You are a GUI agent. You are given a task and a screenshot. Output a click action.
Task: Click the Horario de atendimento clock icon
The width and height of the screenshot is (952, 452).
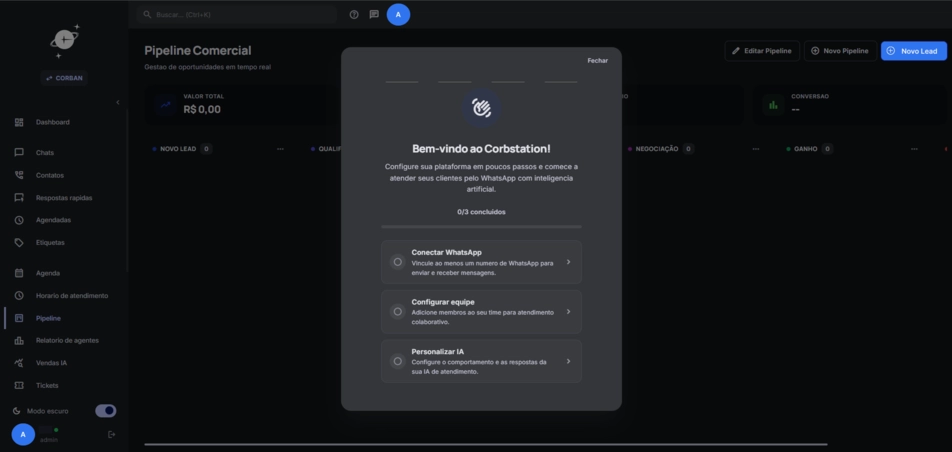point(19,296)
